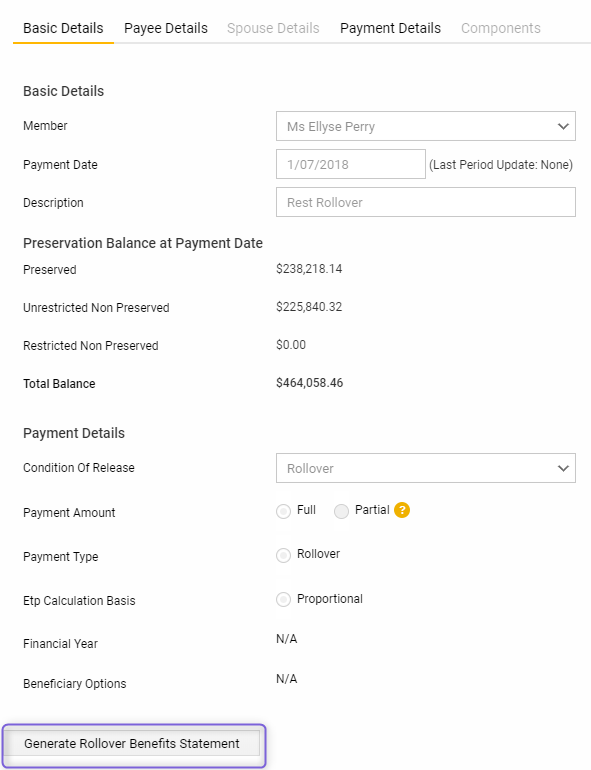Select the Ms Ellyse Perry member field
Viewport: 591px width, 770px height.
(425, 126)
